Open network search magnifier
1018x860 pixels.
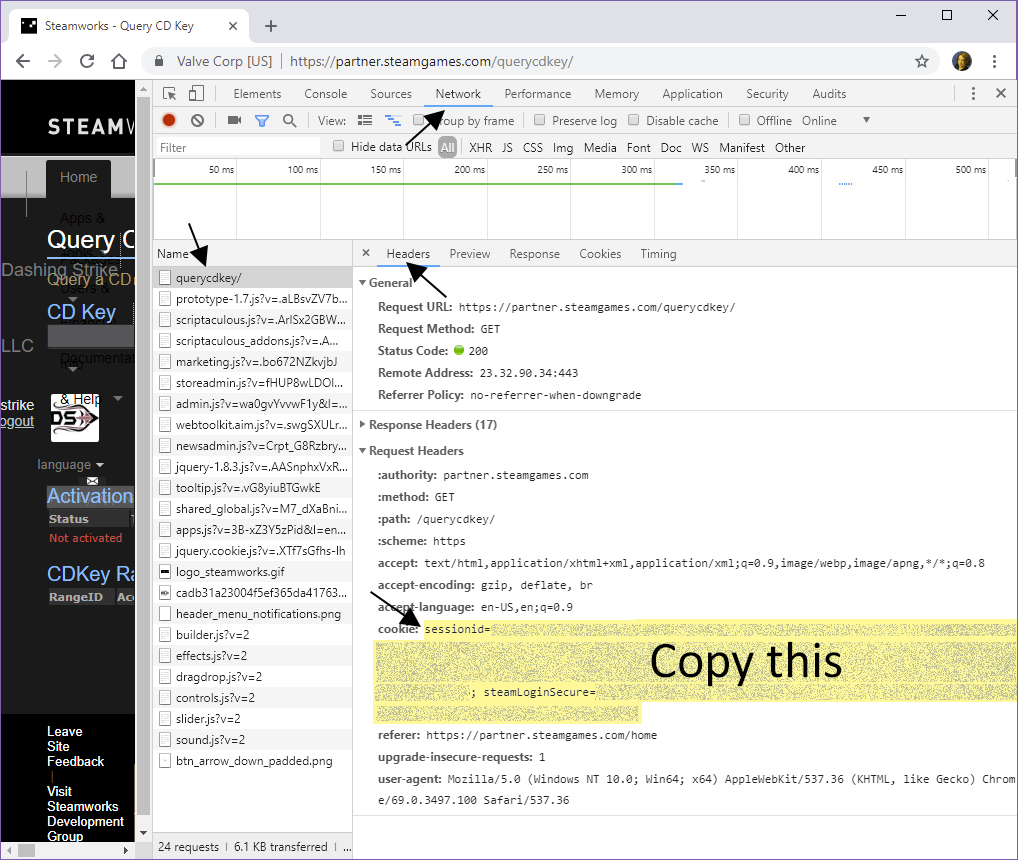(290, 121)
